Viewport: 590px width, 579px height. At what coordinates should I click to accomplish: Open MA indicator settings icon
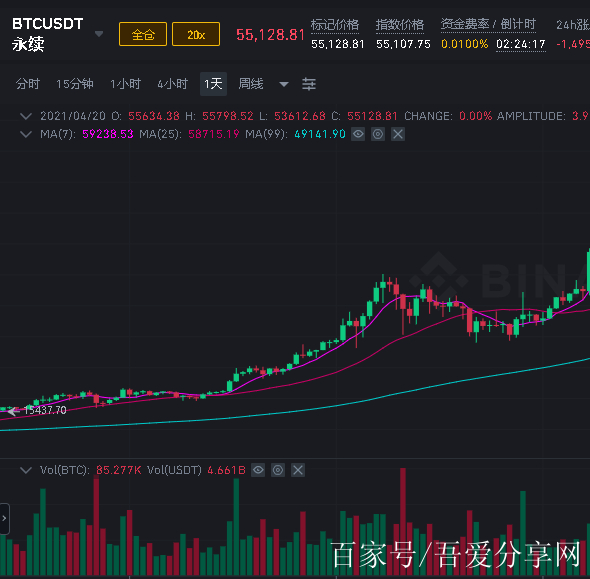point(378,134)
